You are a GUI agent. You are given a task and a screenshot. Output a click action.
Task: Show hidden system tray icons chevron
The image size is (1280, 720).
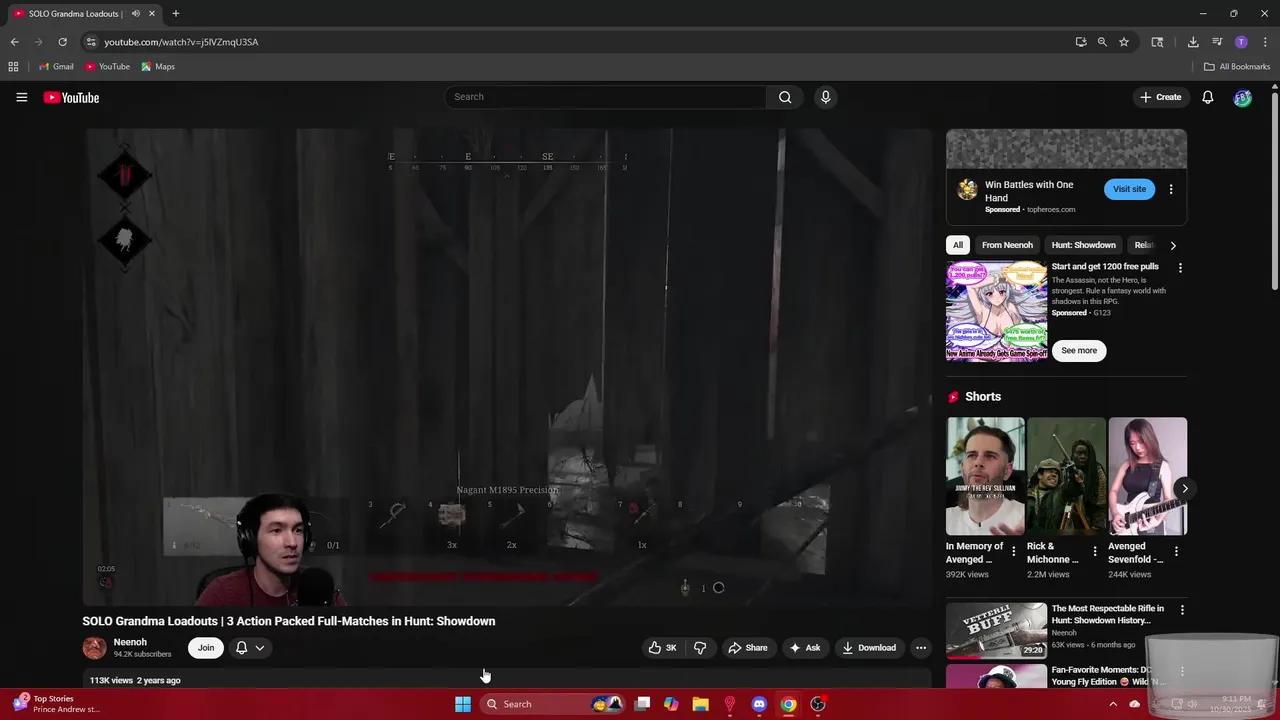pos(1112,704)
